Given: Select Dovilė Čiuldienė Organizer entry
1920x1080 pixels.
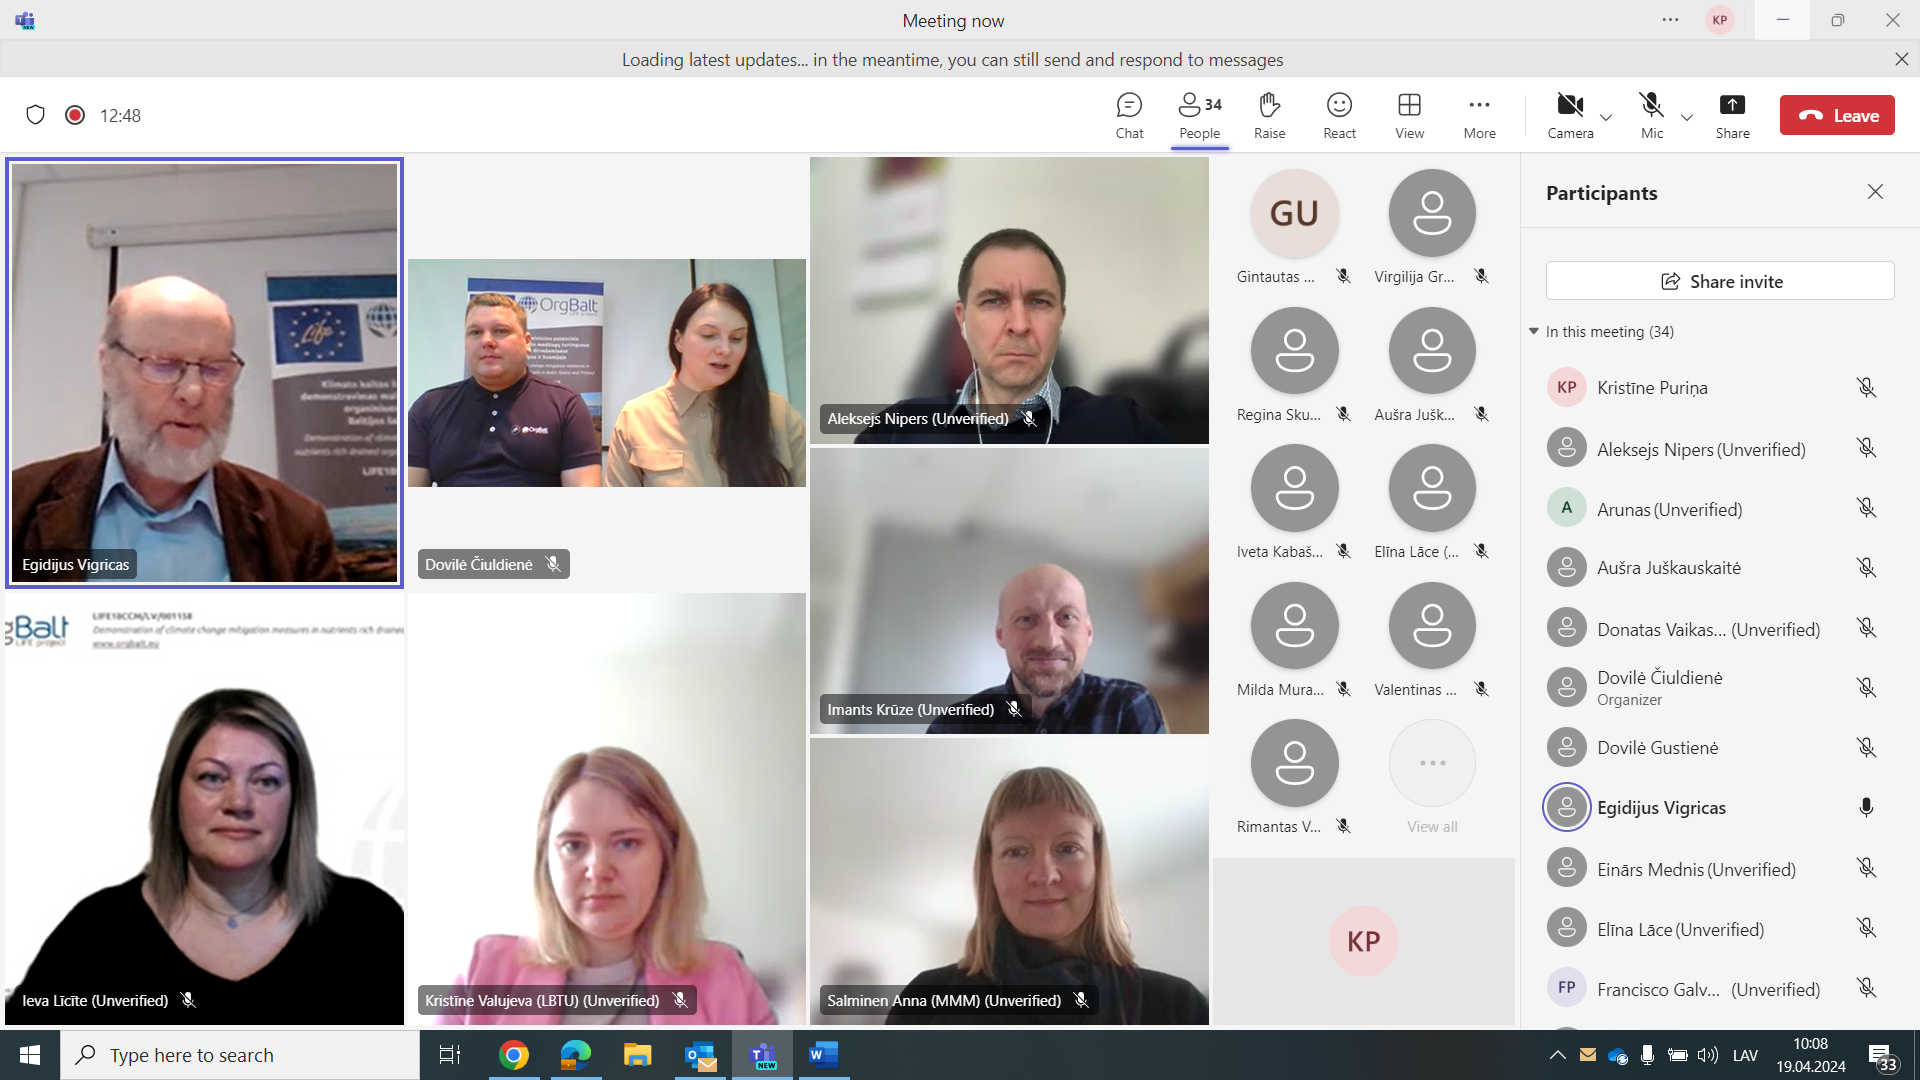Looking at the screenshot, I should click(x=1659, y=687).
